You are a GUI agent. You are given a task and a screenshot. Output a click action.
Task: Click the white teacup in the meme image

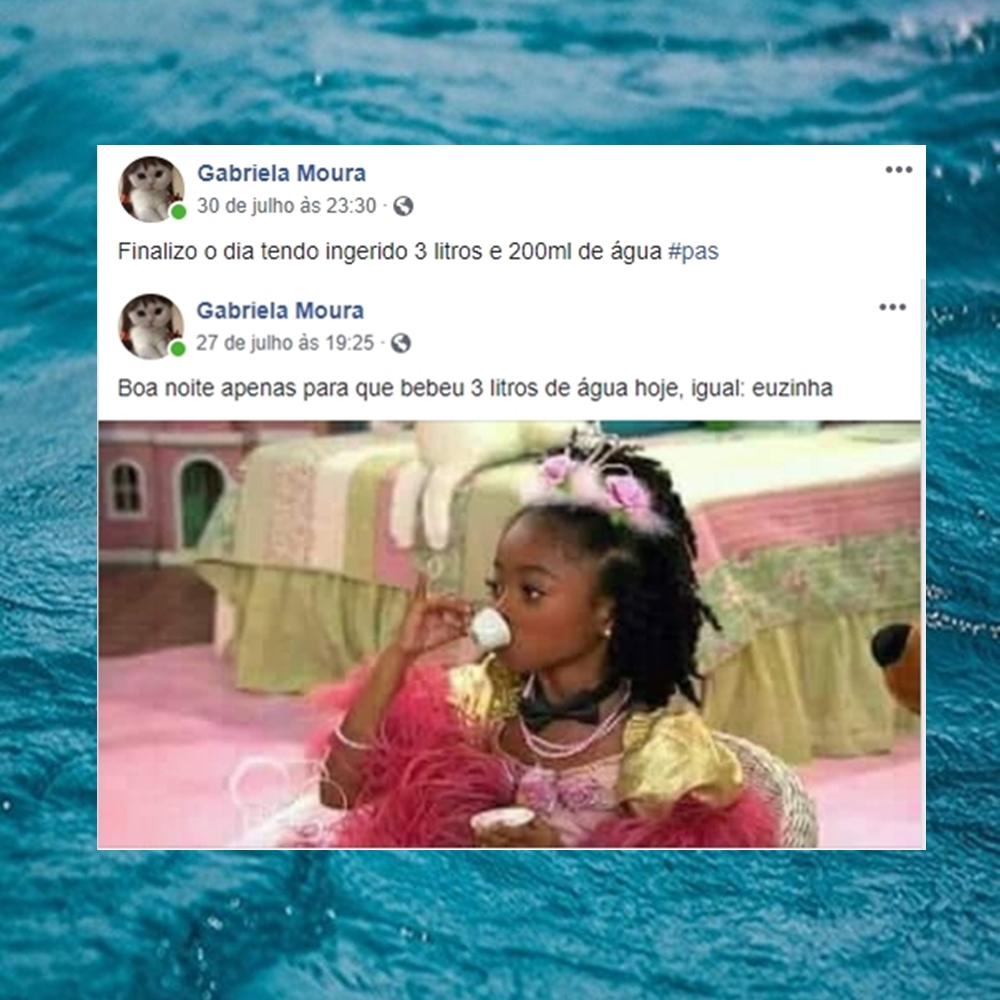tap(490, 629)
